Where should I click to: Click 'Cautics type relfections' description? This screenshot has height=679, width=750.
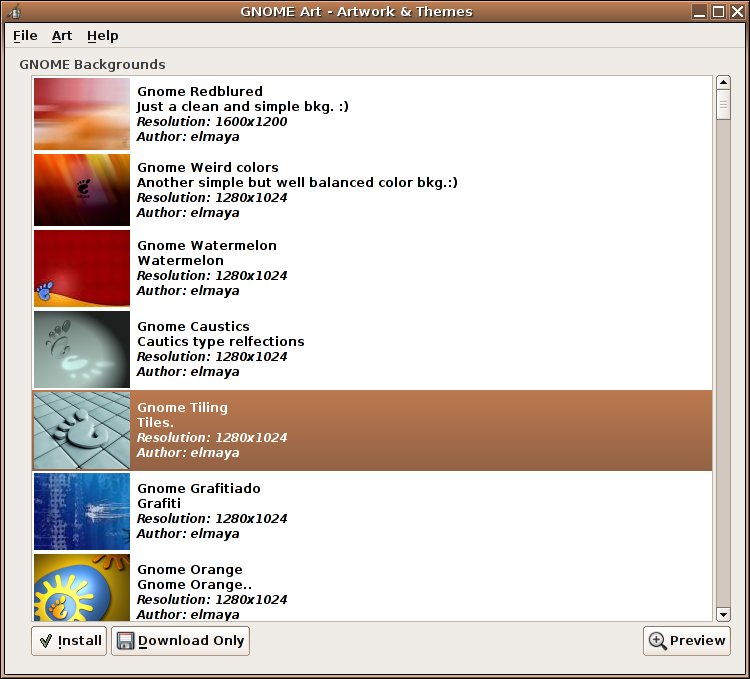[x=221, y=342]
